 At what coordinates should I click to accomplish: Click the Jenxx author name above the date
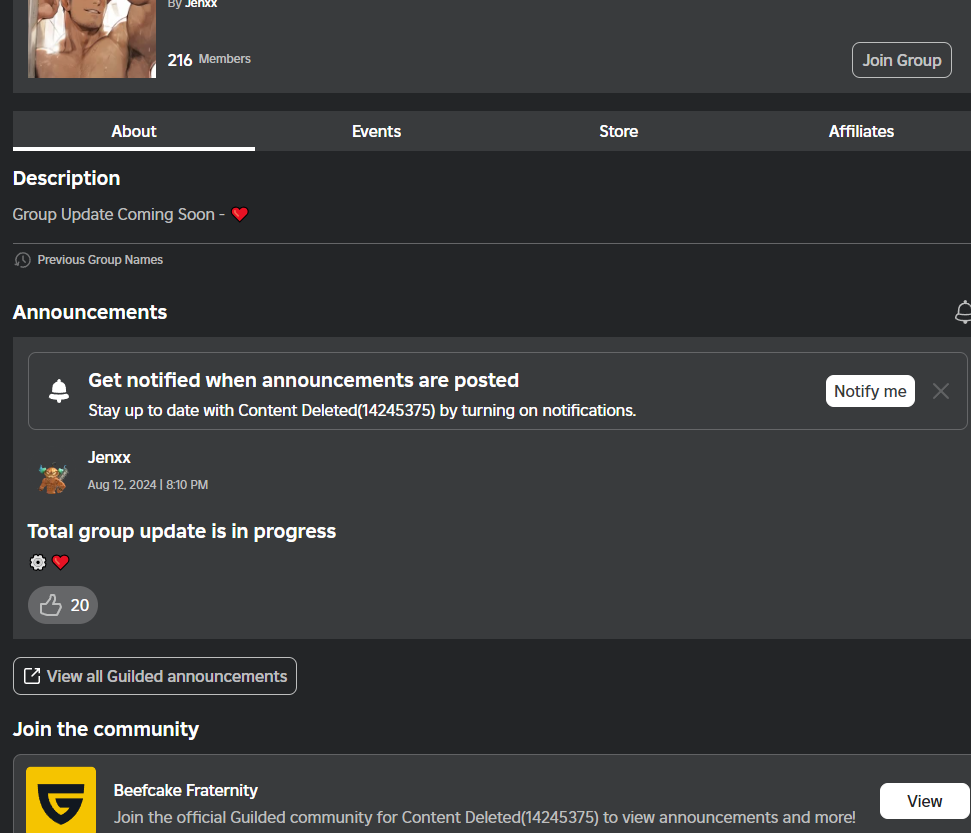click(x=109, y=457)
